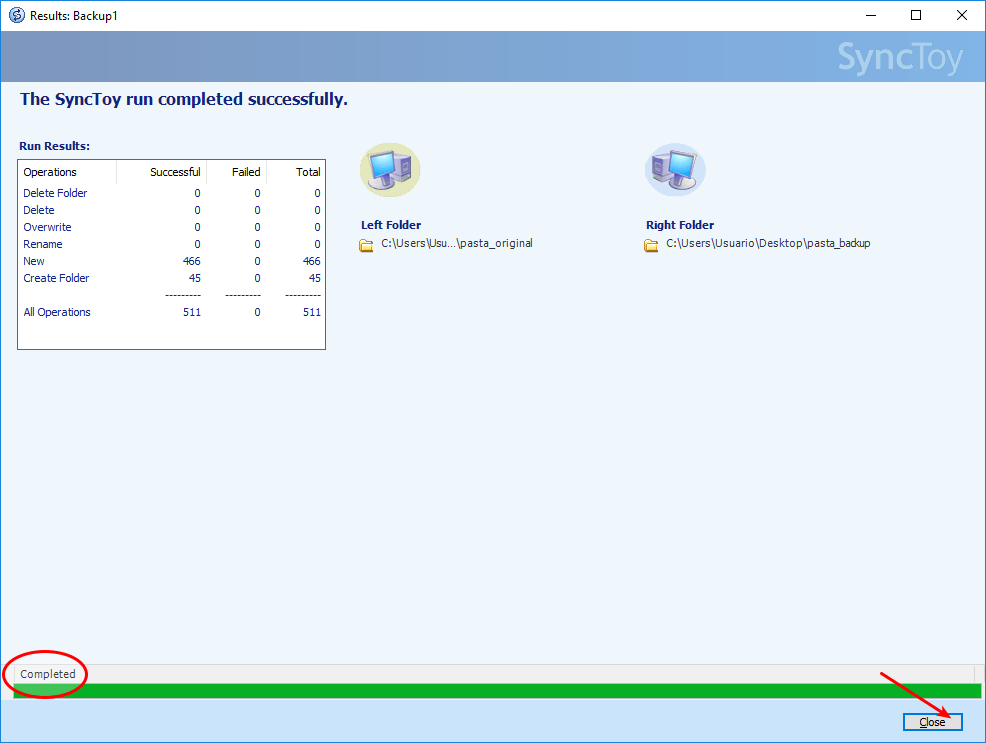
Task: Select the Delete operation row label
Action: click(x=39, y=210)
